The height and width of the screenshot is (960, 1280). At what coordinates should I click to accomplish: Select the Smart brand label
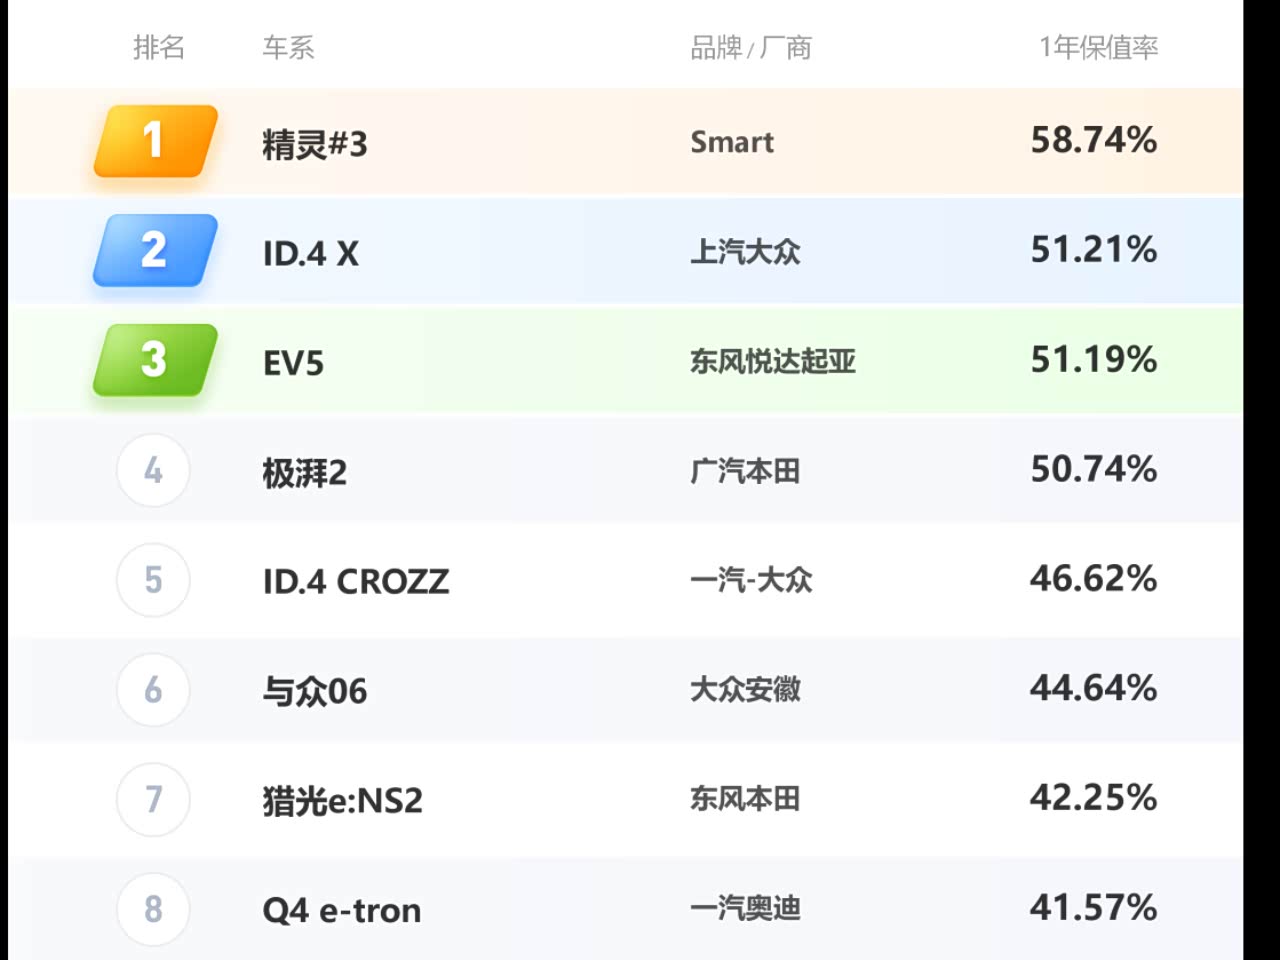[x=732, y=142]
